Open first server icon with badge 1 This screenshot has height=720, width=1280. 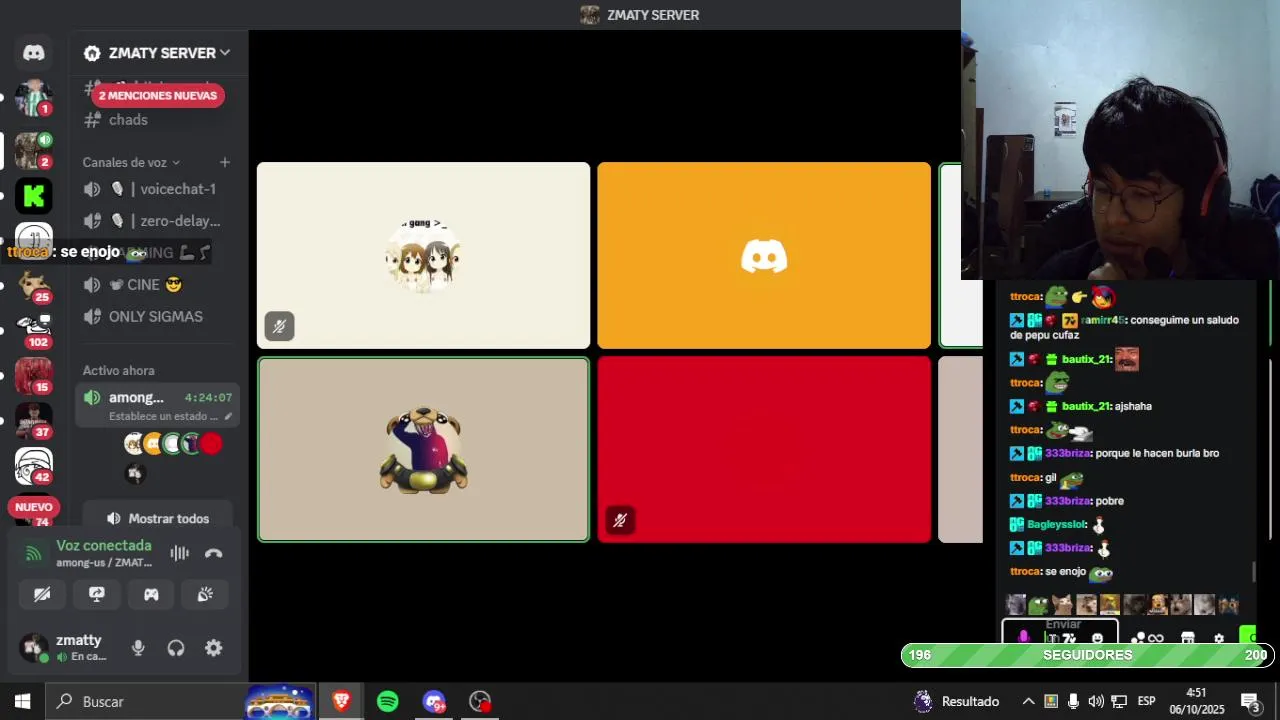(33, 98)
